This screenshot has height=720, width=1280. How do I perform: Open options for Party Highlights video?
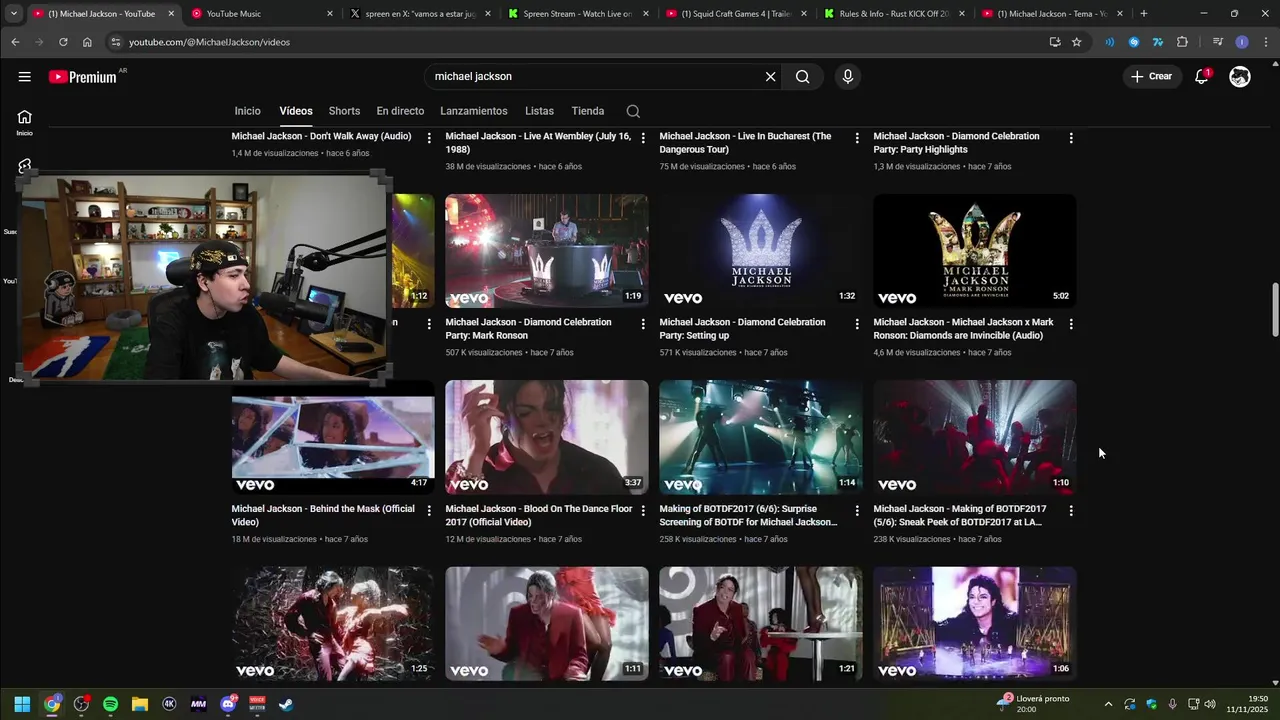tap(1071, 138)
